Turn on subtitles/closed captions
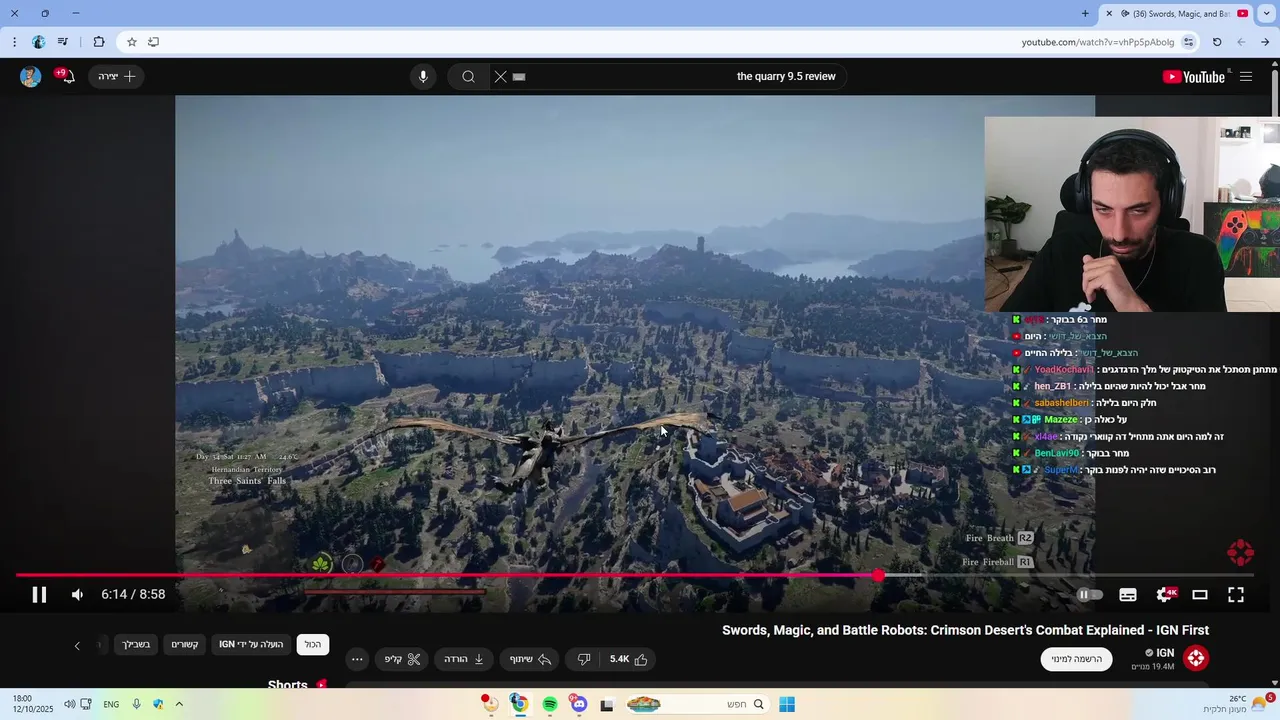The width and height of the screenshot is (1280, 720). coord(1128,594)
